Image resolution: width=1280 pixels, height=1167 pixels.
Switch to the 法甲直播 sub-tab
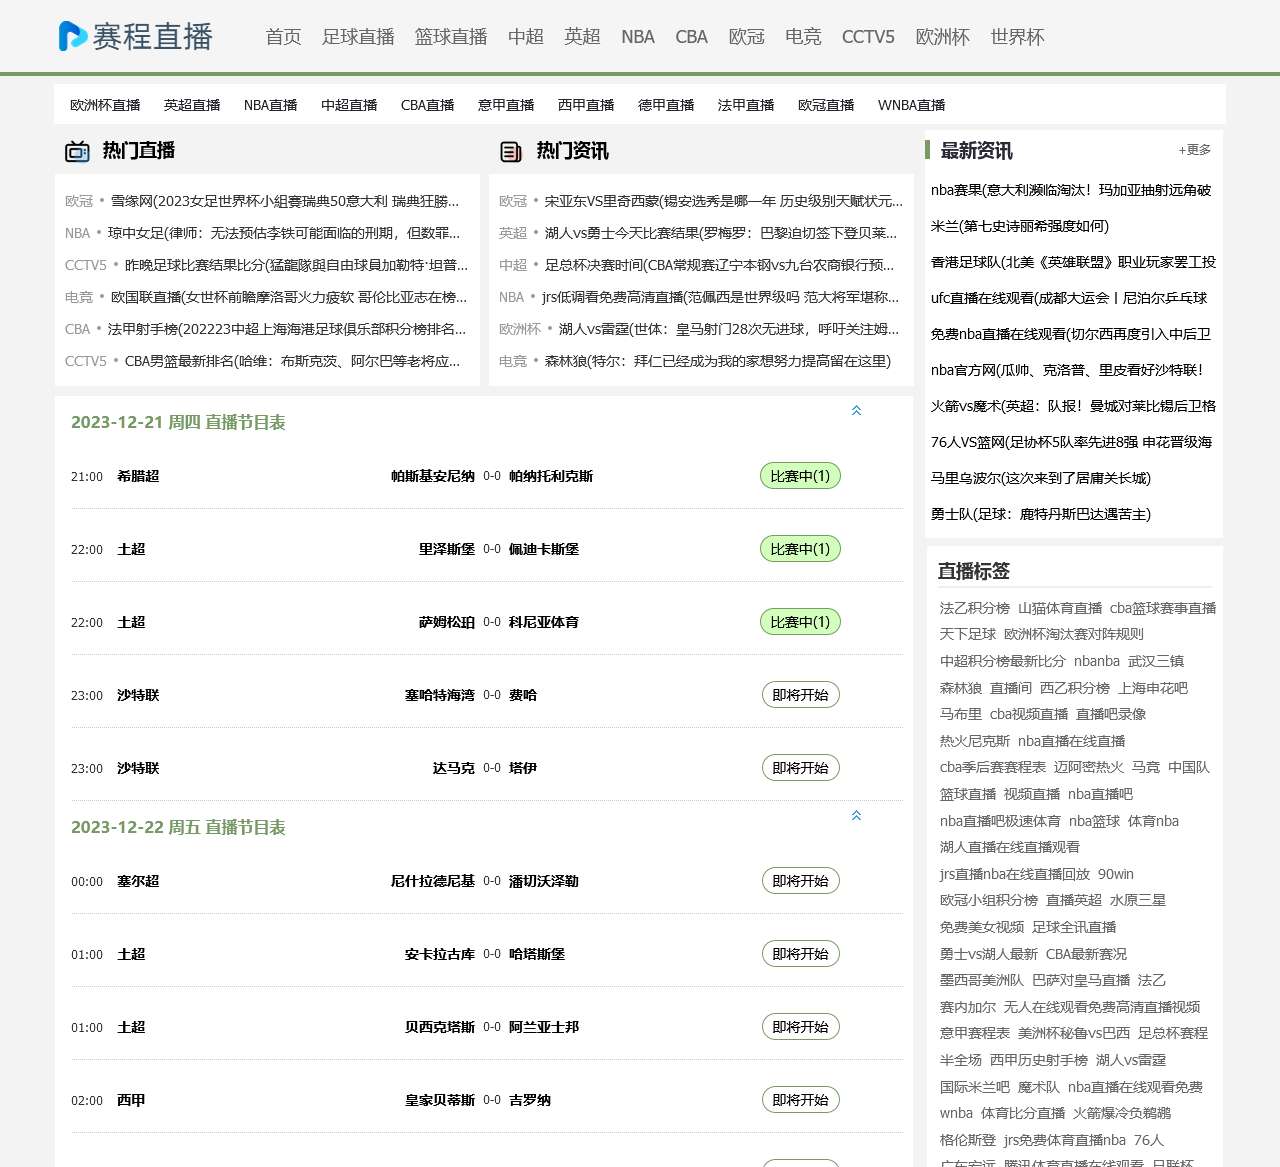tap(746, 105)
